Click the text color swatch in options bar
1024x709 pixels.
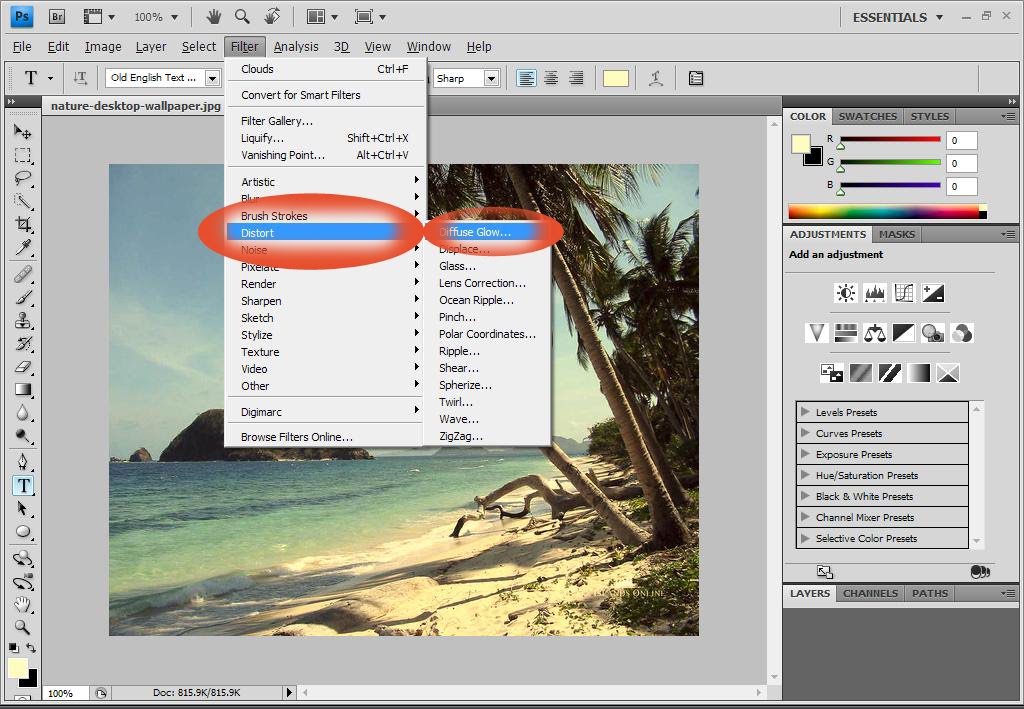point(615,78)
